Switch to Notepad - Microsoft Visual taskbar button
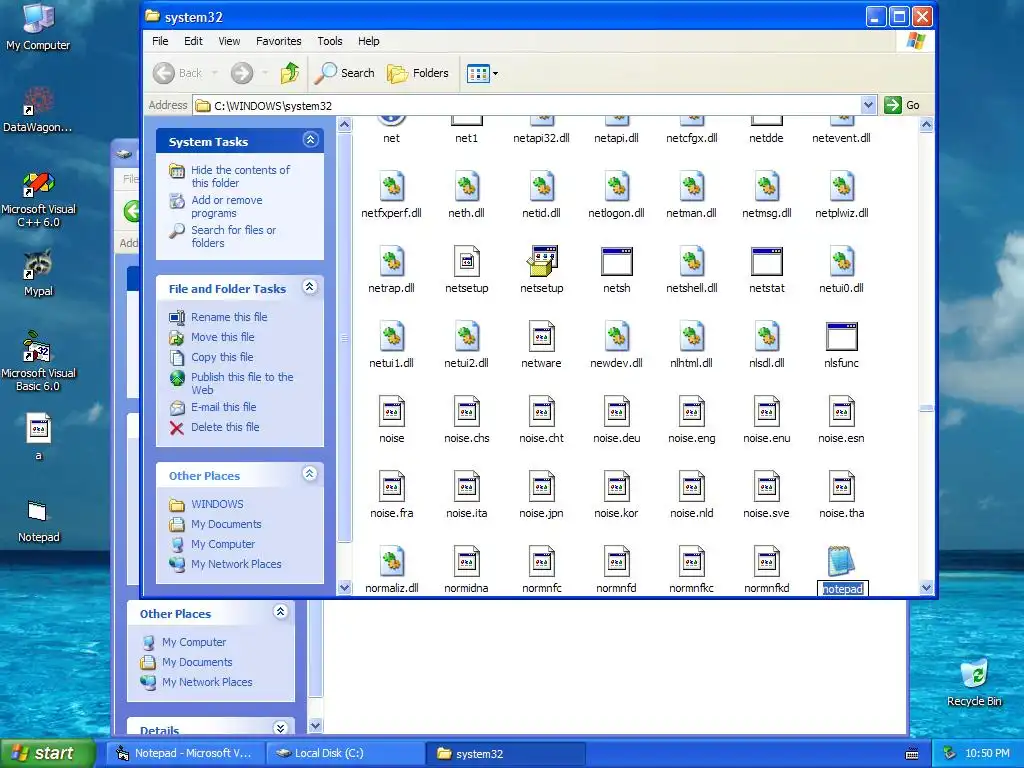 [187, 753]
